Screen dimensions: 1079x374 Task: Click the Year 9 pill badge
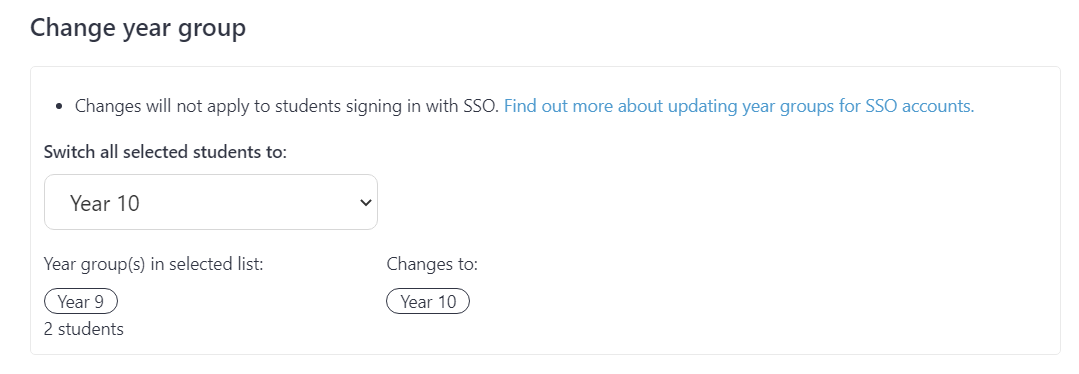[81, 302]
